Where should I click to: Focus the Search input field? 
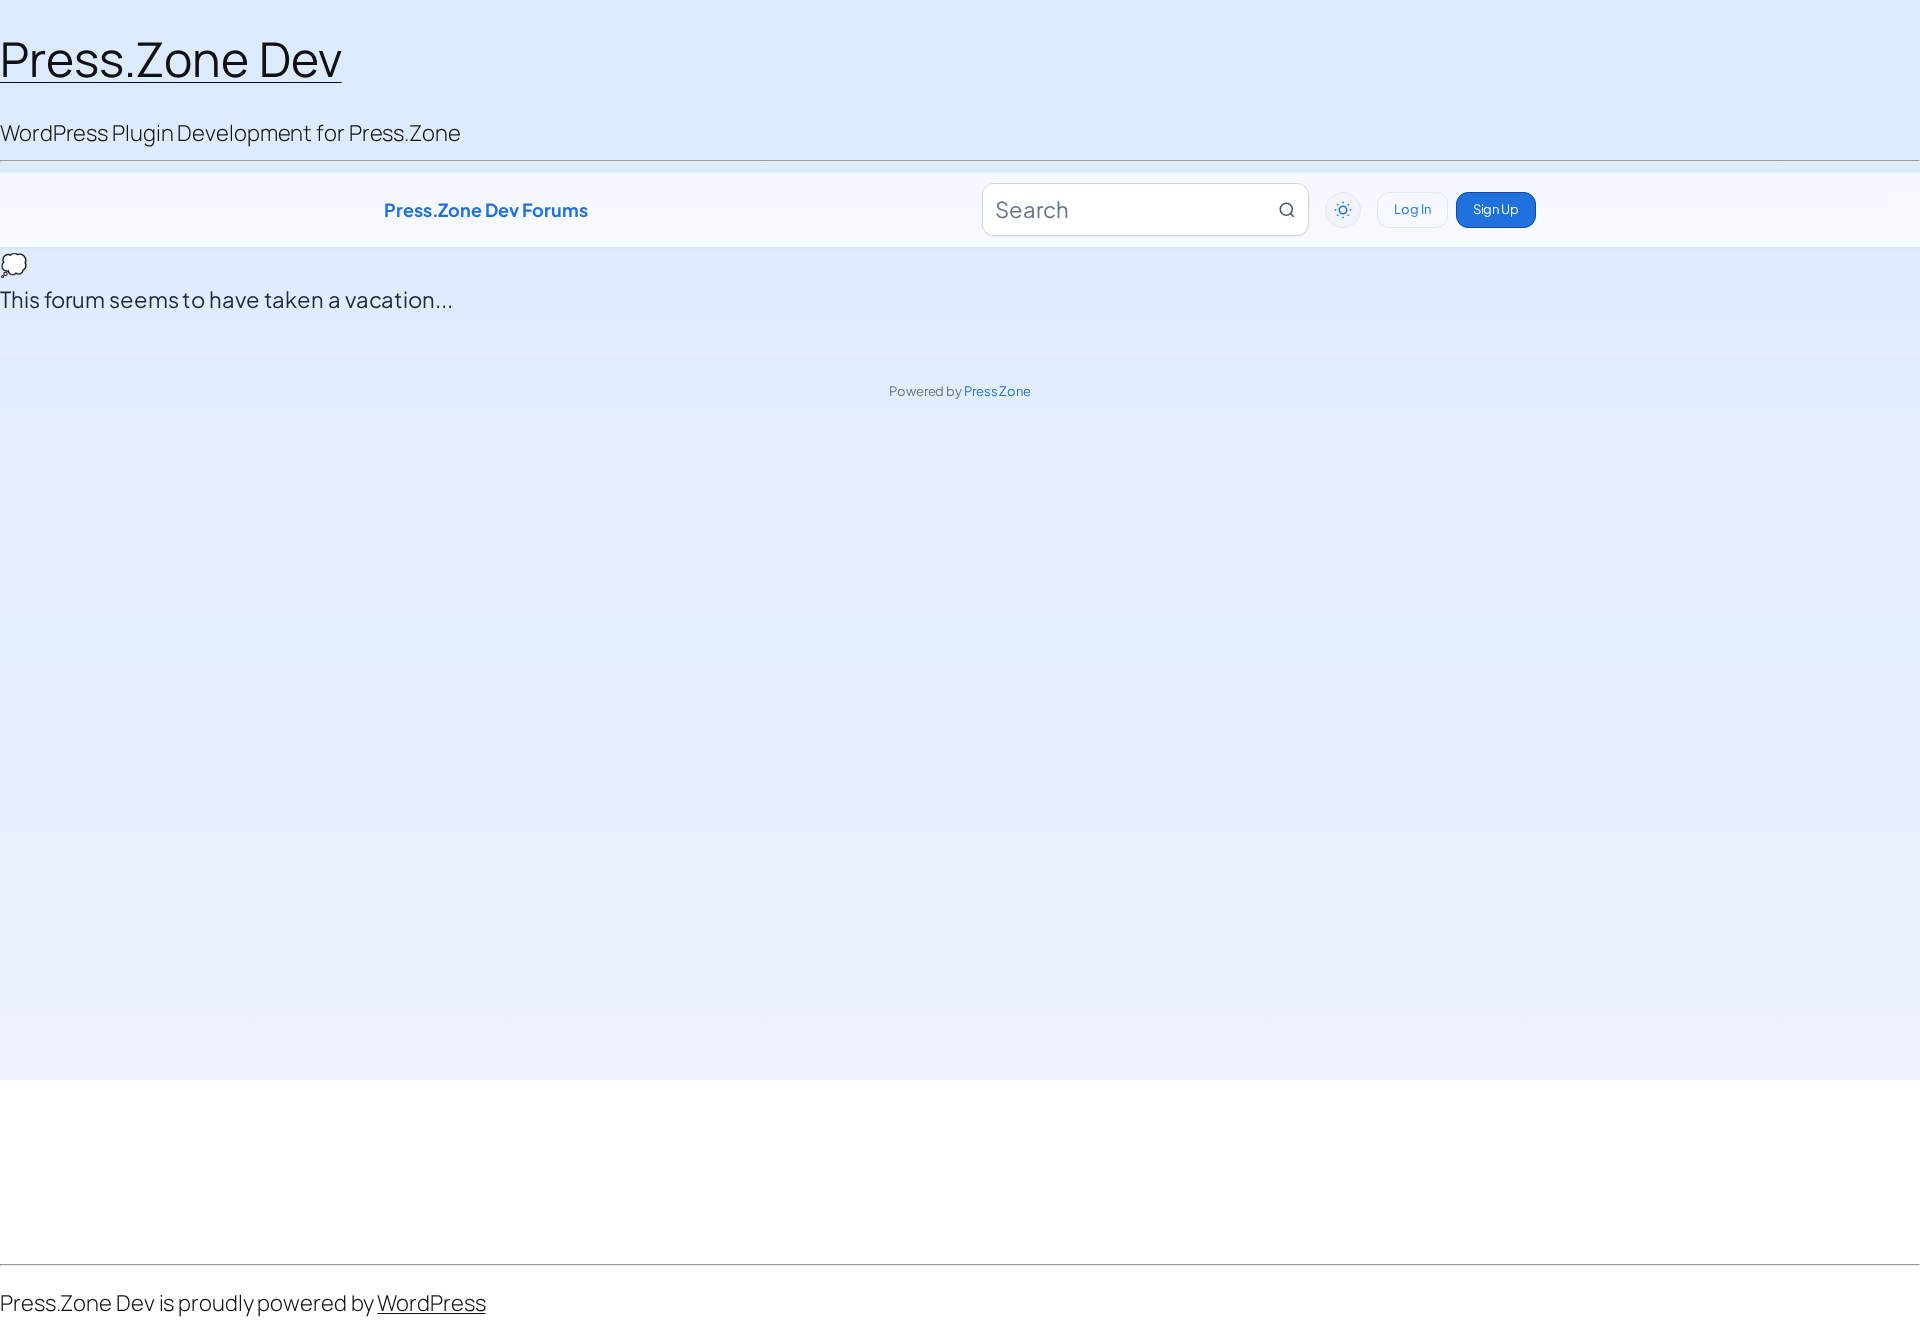click(1145, 210)
